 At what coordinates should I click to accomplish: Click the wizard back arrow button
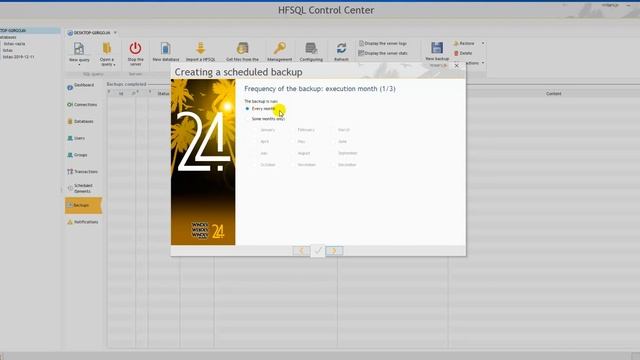coord(301,251)
